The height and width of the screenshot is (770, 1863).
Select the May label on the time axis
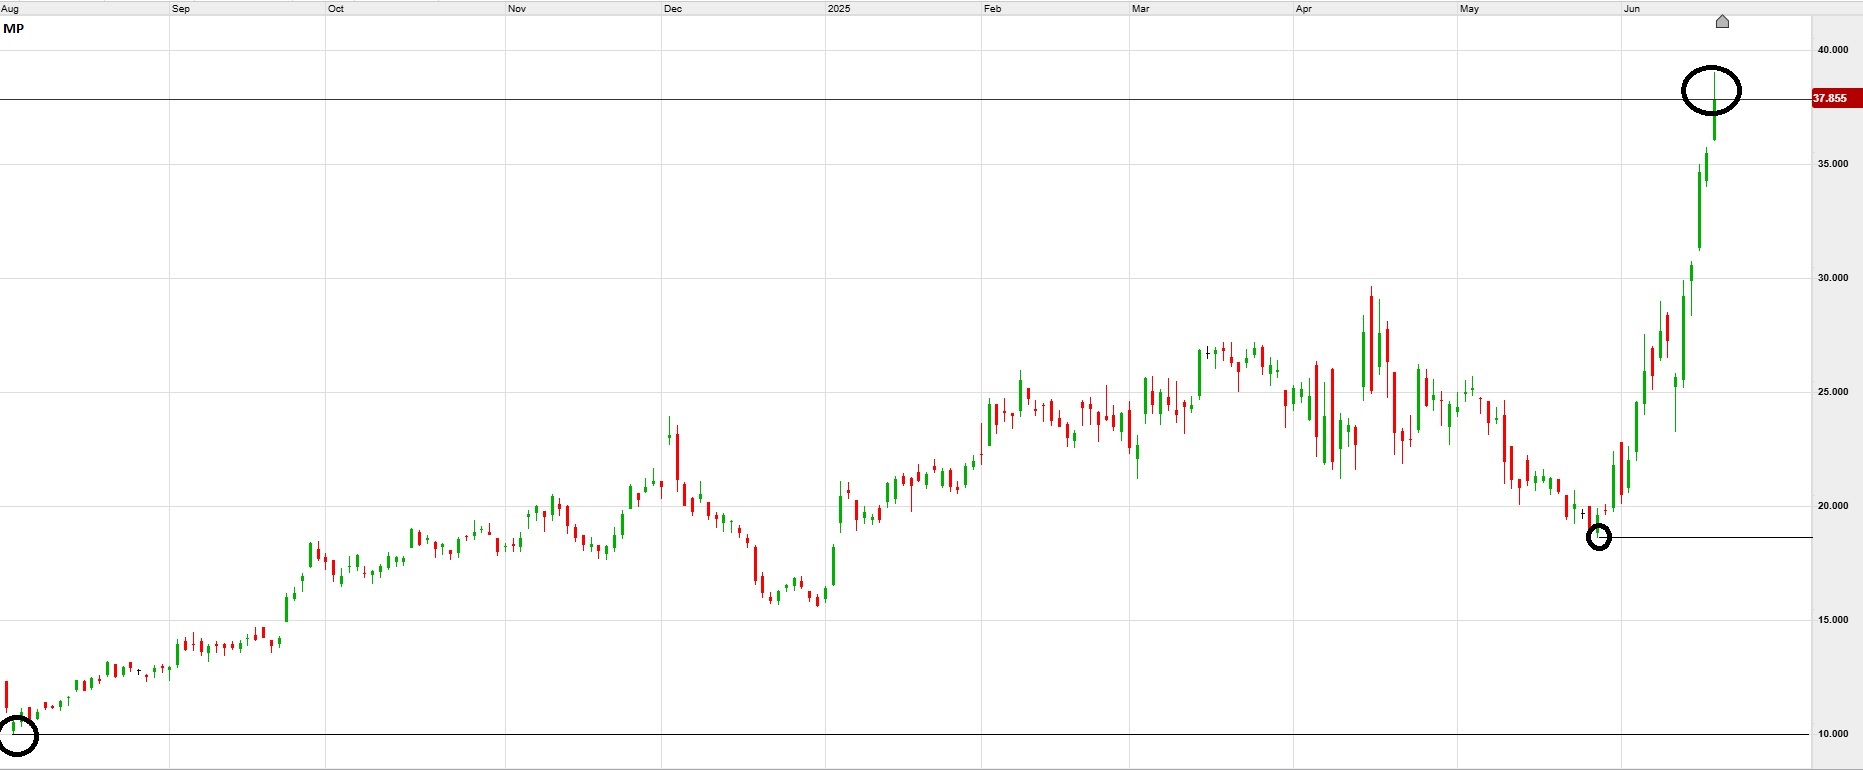coord(1470,9)
